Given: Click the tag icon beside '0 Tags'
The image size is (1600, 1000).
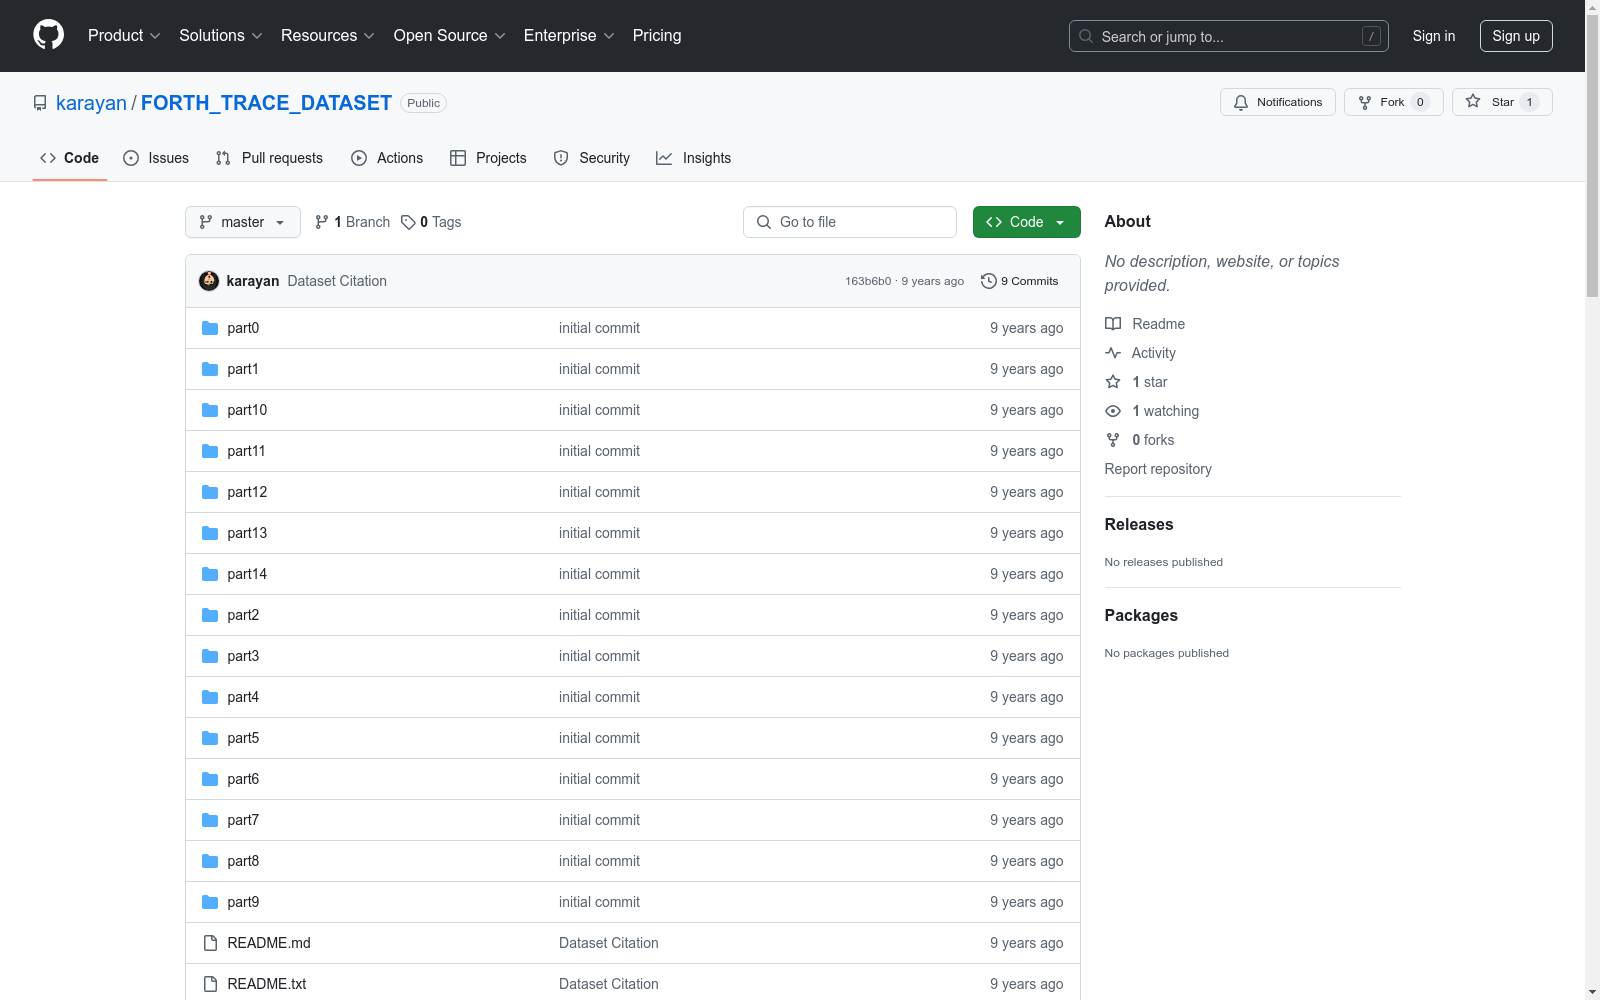Looking at the screenshot, I should [408, 222].
